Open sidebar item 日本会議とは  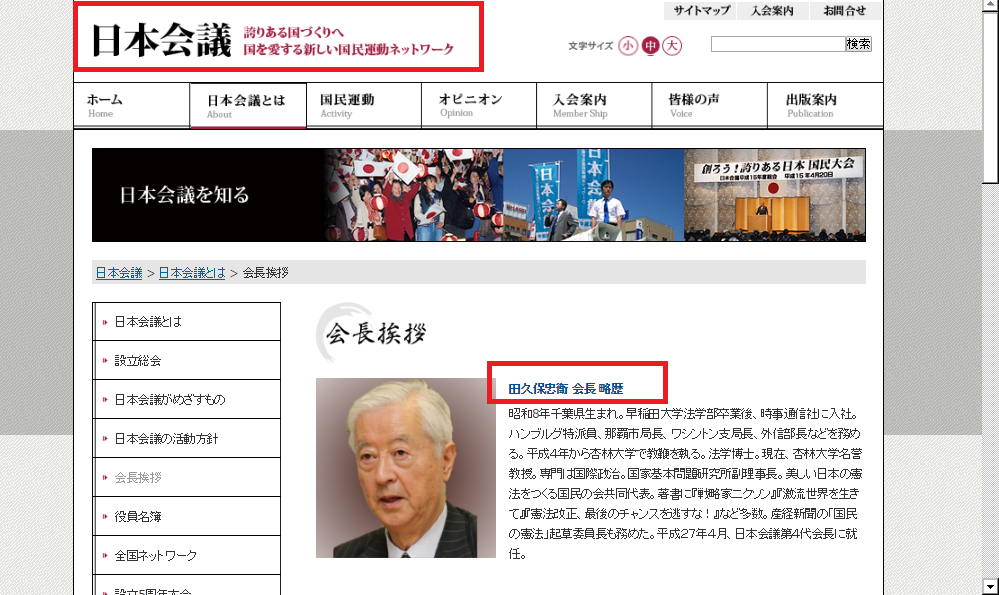pos(186,322)
